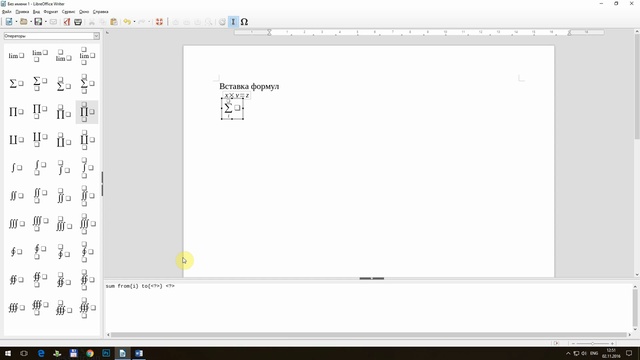Open the Вид menu
The height and width of the screenshot is (360, 640).
coord(36,12)
